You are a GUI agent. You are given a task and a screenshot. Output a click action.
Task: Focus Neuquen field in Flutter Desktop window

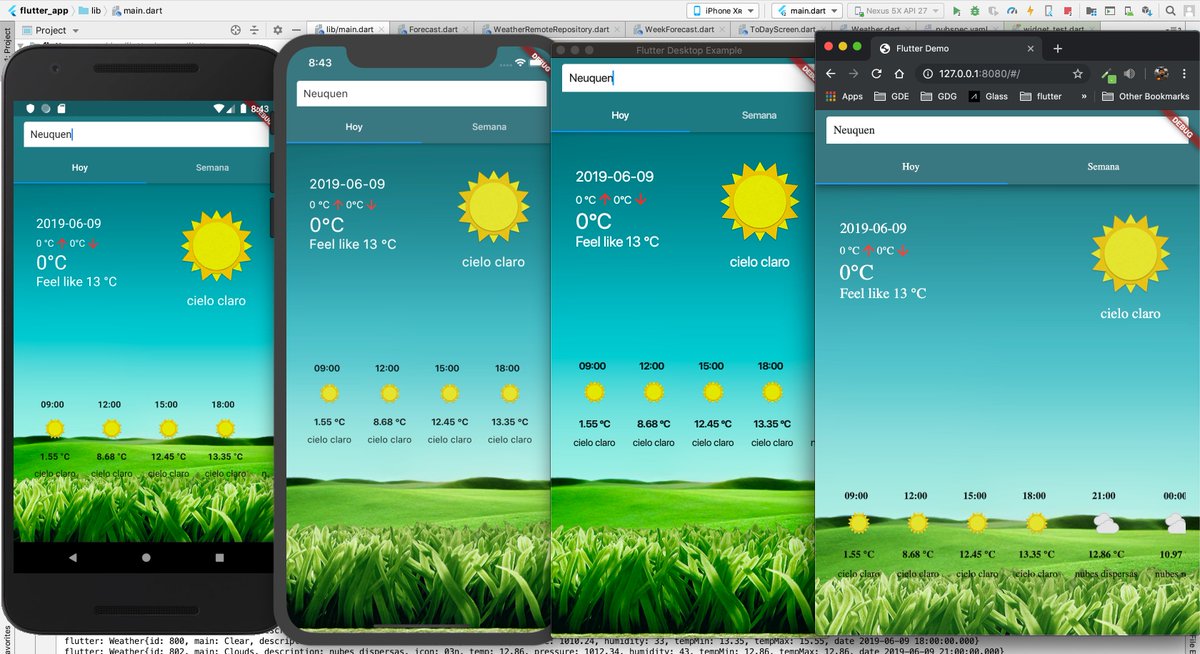688,77
